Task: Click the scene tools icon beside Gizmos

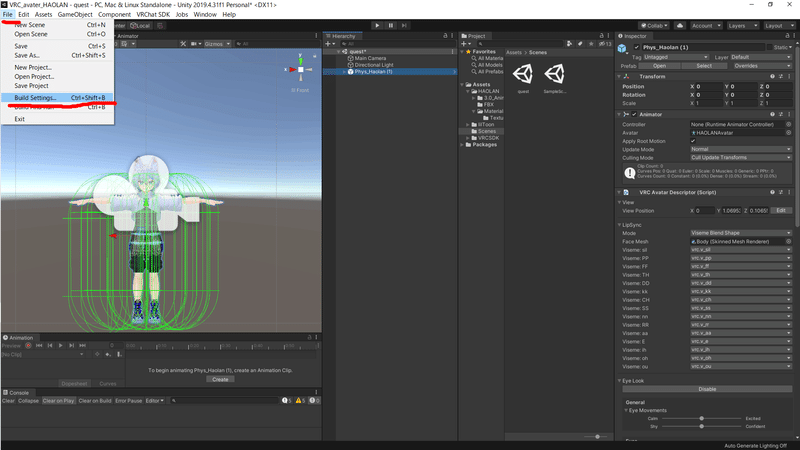Action: (183, 44)
